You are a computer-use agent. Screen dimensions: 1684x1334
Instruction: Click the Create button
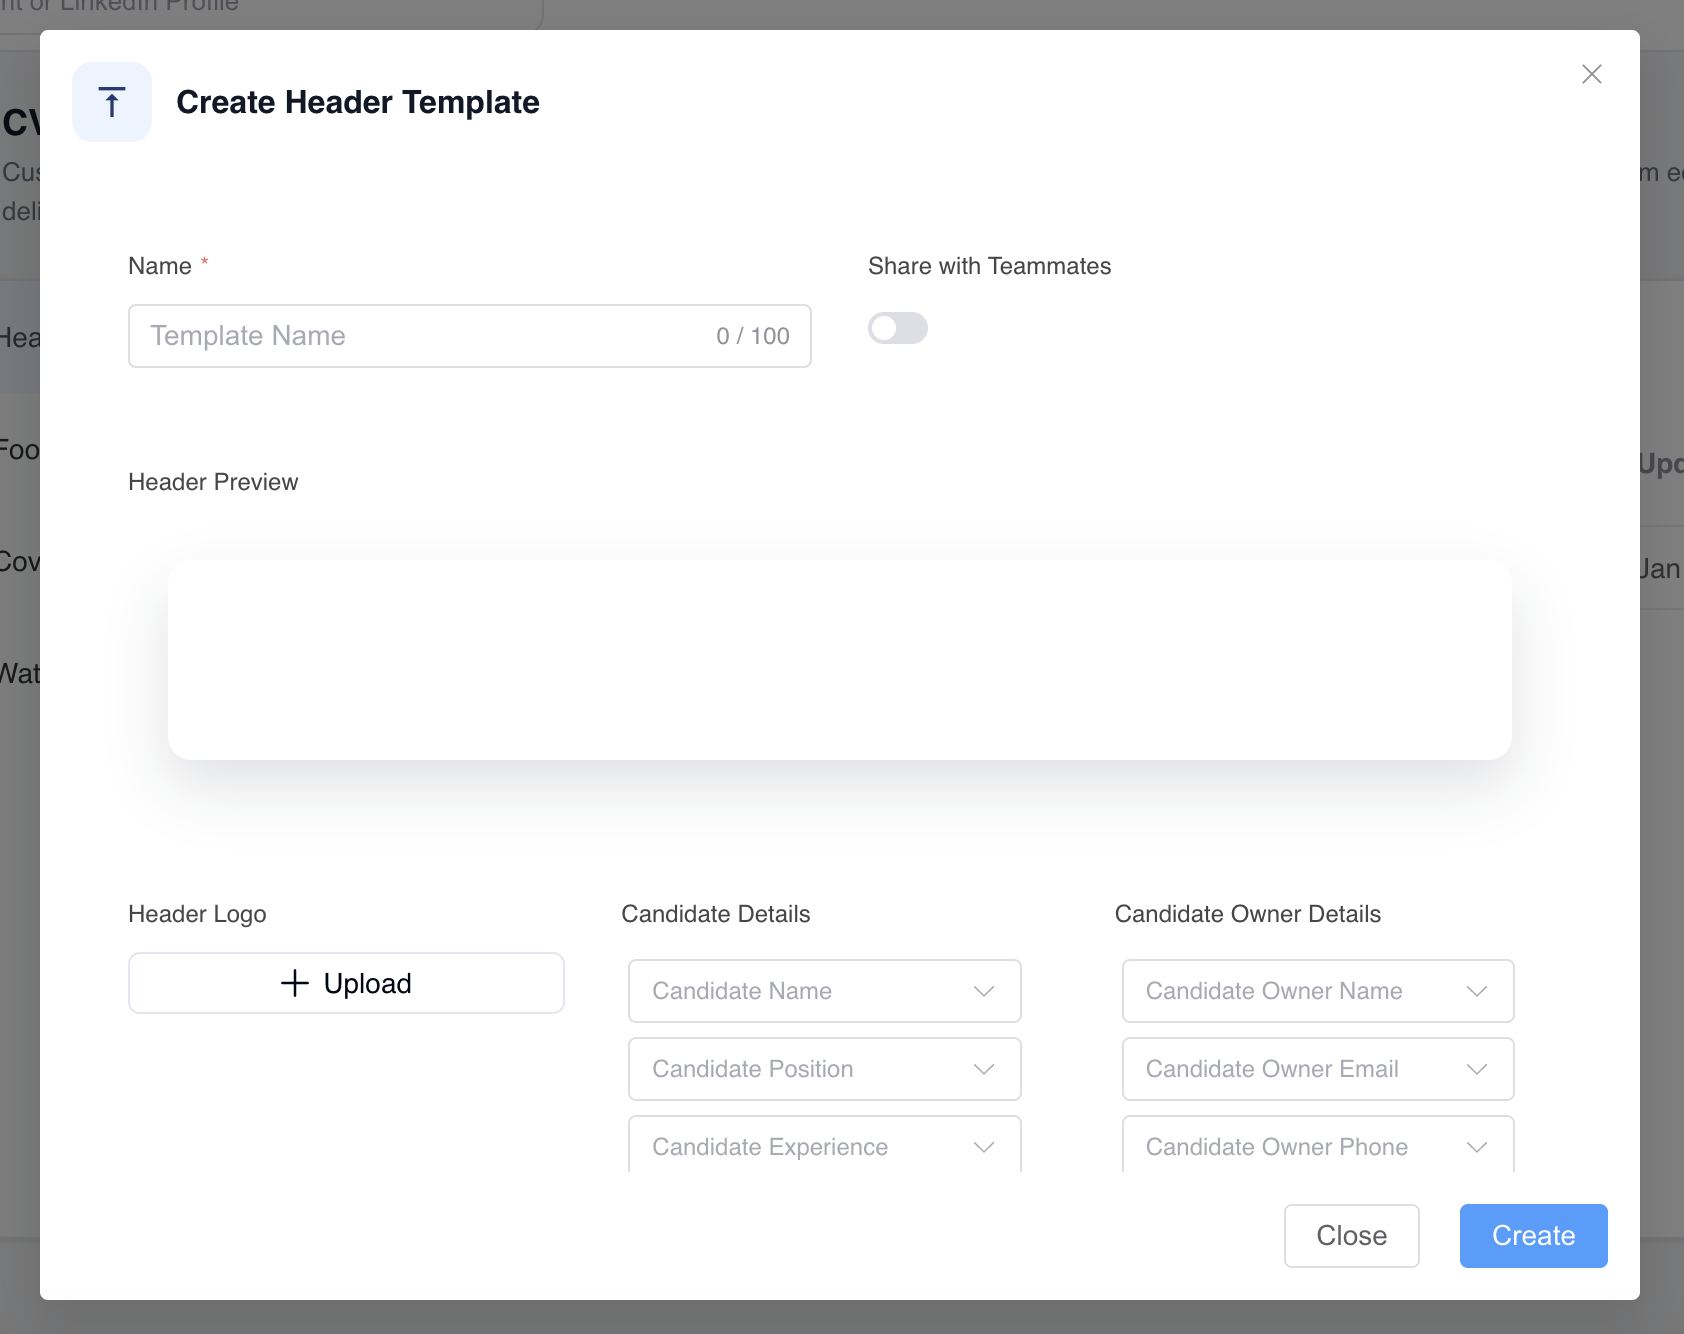[1534, 1236]
